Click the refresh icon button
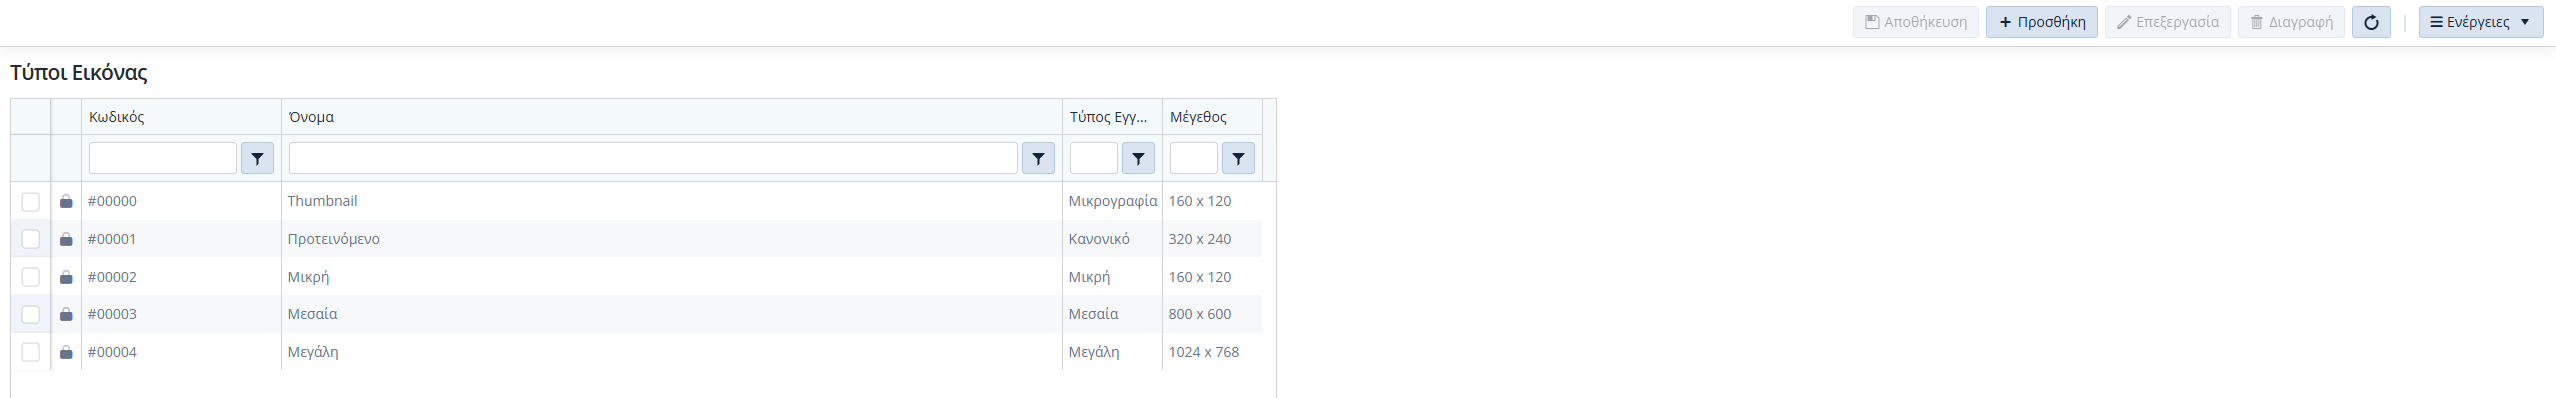 [x=2371, y=22]
